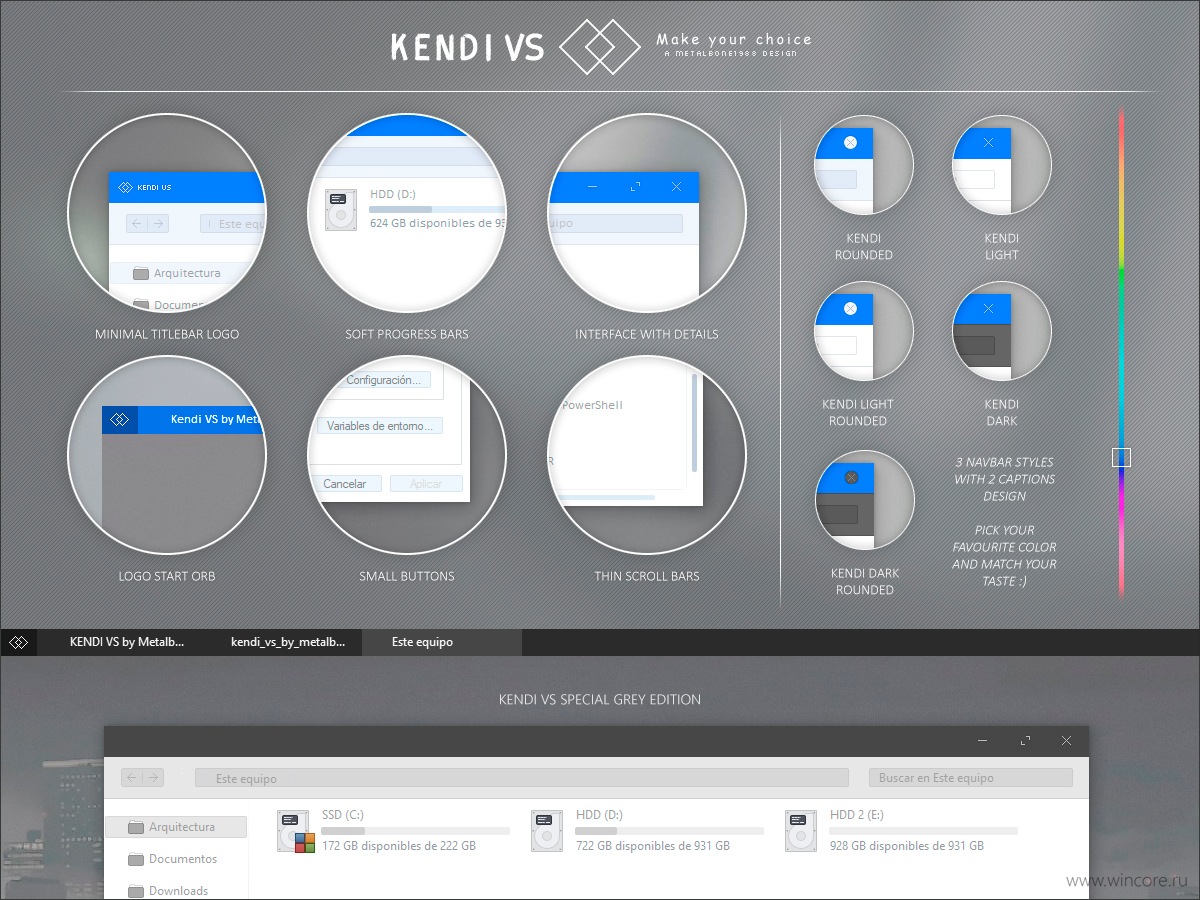This screenshot has width=1200, height=900.
Task: Click '722 GB disponibles de 931 GB' text
Action: point(653,846)
